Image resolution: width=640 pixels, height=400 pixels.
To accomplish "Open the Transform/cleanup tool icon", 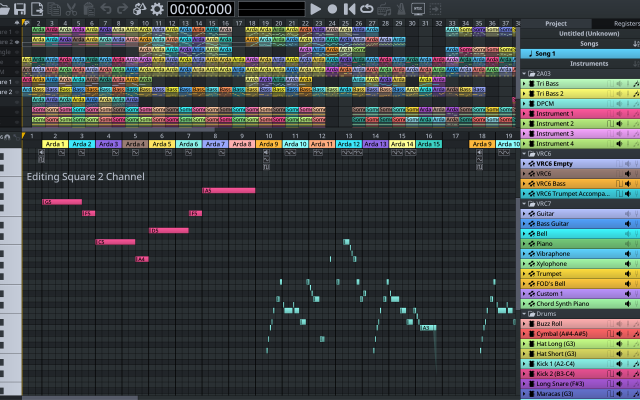I will (x=140, y=9).
